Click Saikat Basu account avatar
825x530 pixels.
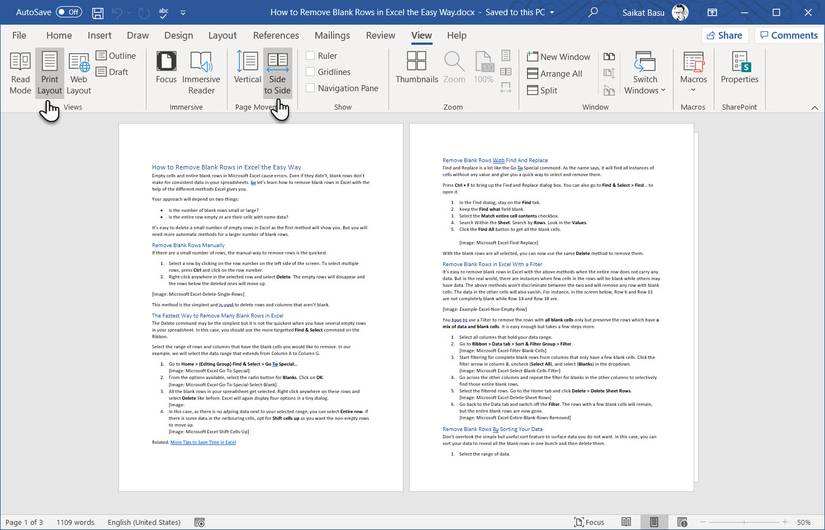tap(680, 12)
